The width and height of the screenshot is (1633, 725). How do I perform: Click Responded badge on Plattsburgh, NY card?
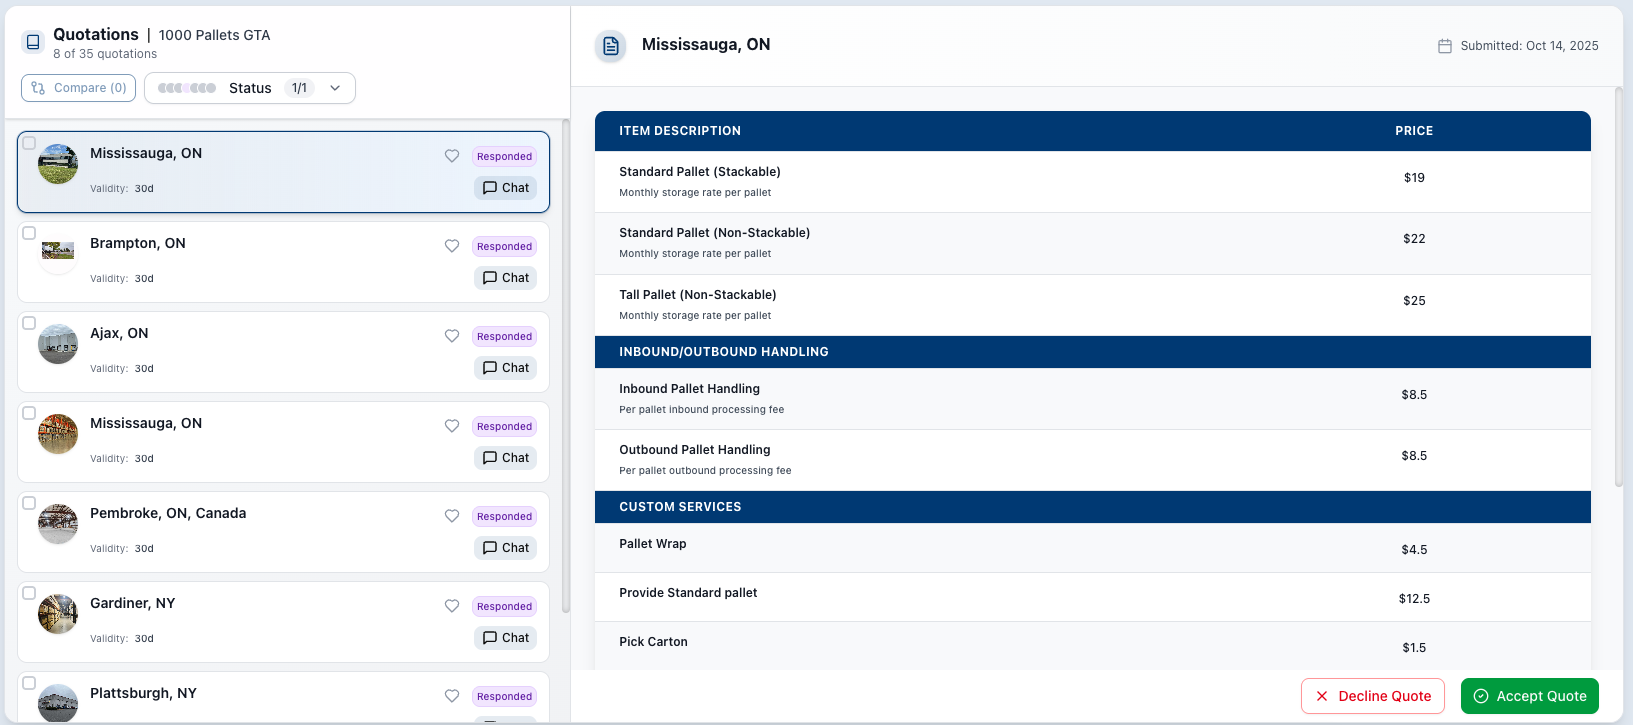tap(504, 696)
